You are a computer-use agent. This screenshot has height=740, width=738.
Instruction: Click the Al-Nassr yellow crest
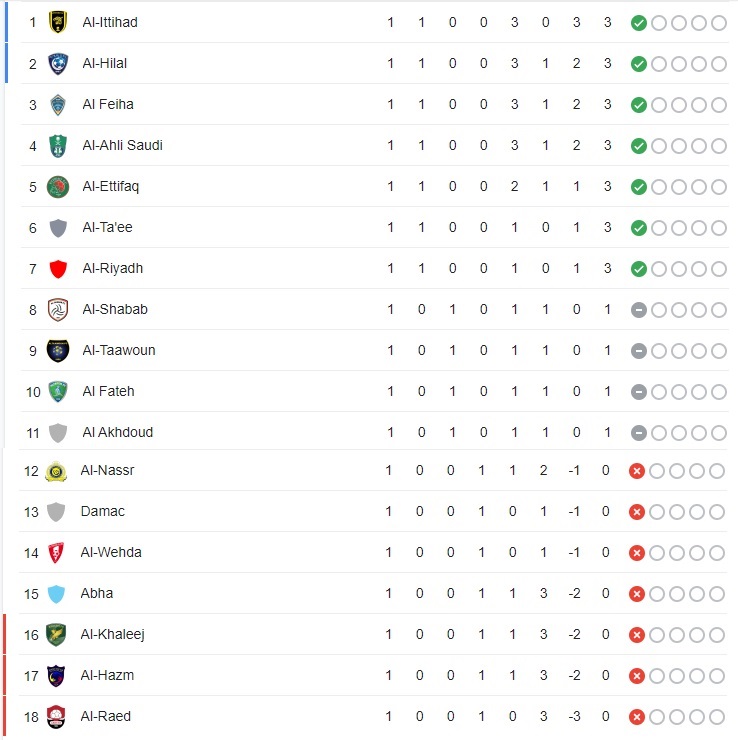point(56,470)
